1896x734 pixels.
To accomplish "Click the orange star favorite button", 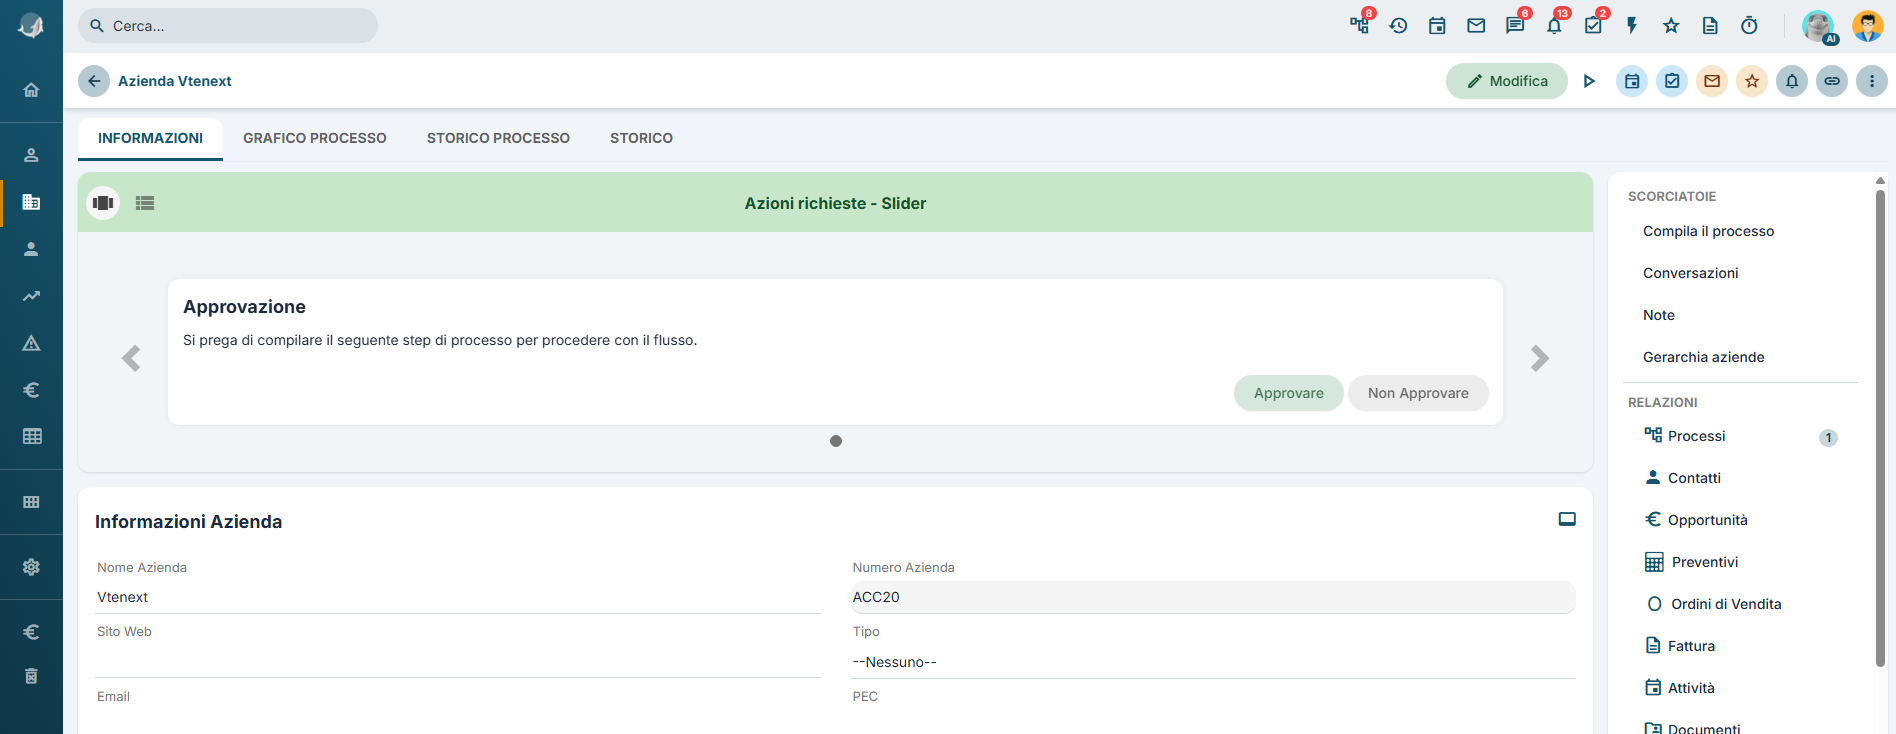I will [1752, 81].
